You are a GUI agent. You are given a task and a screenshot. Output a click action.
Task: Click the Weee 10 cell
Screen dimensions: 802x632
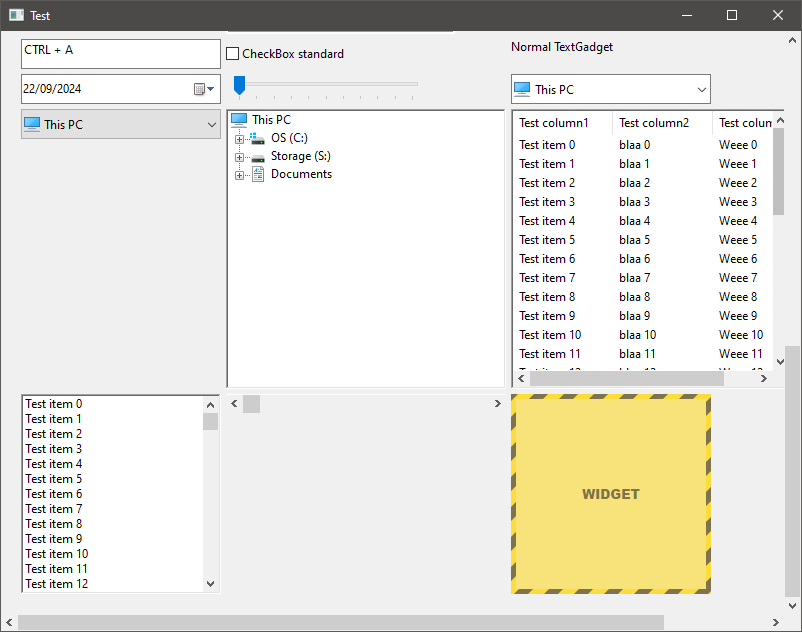[741, 335]
